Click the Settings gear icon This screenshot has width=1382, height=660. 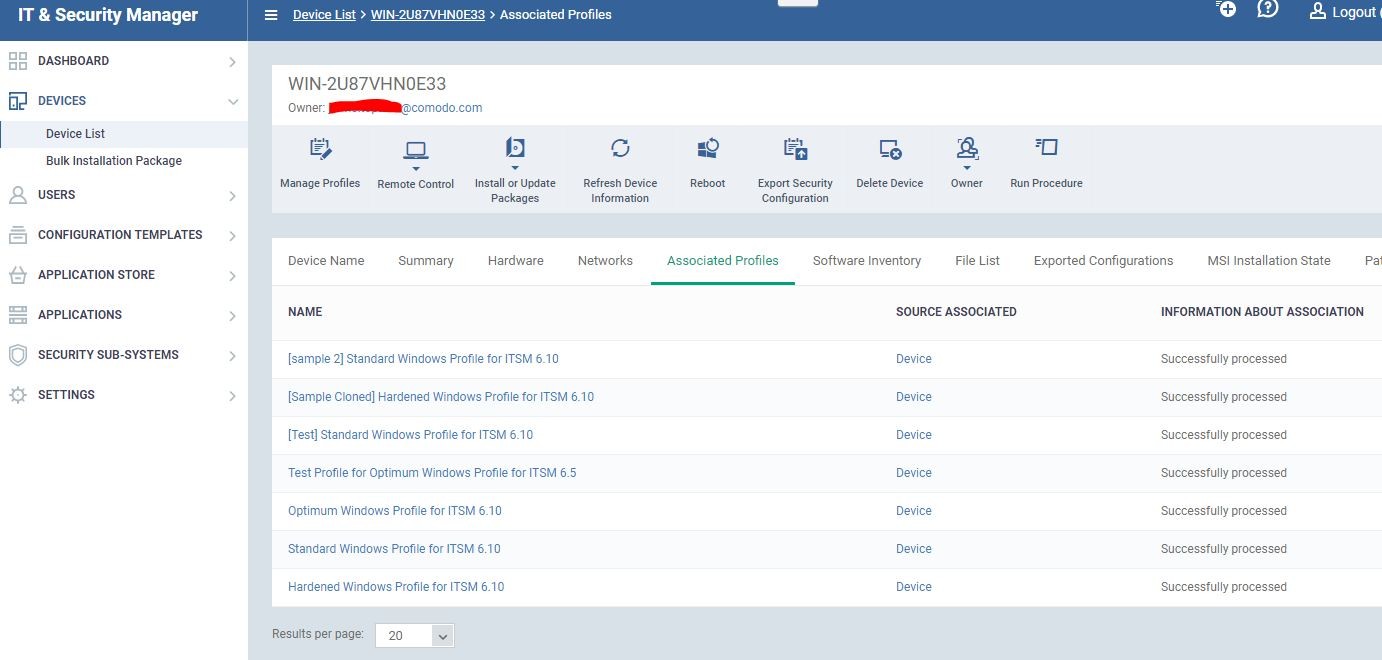(x=18, y=395)
